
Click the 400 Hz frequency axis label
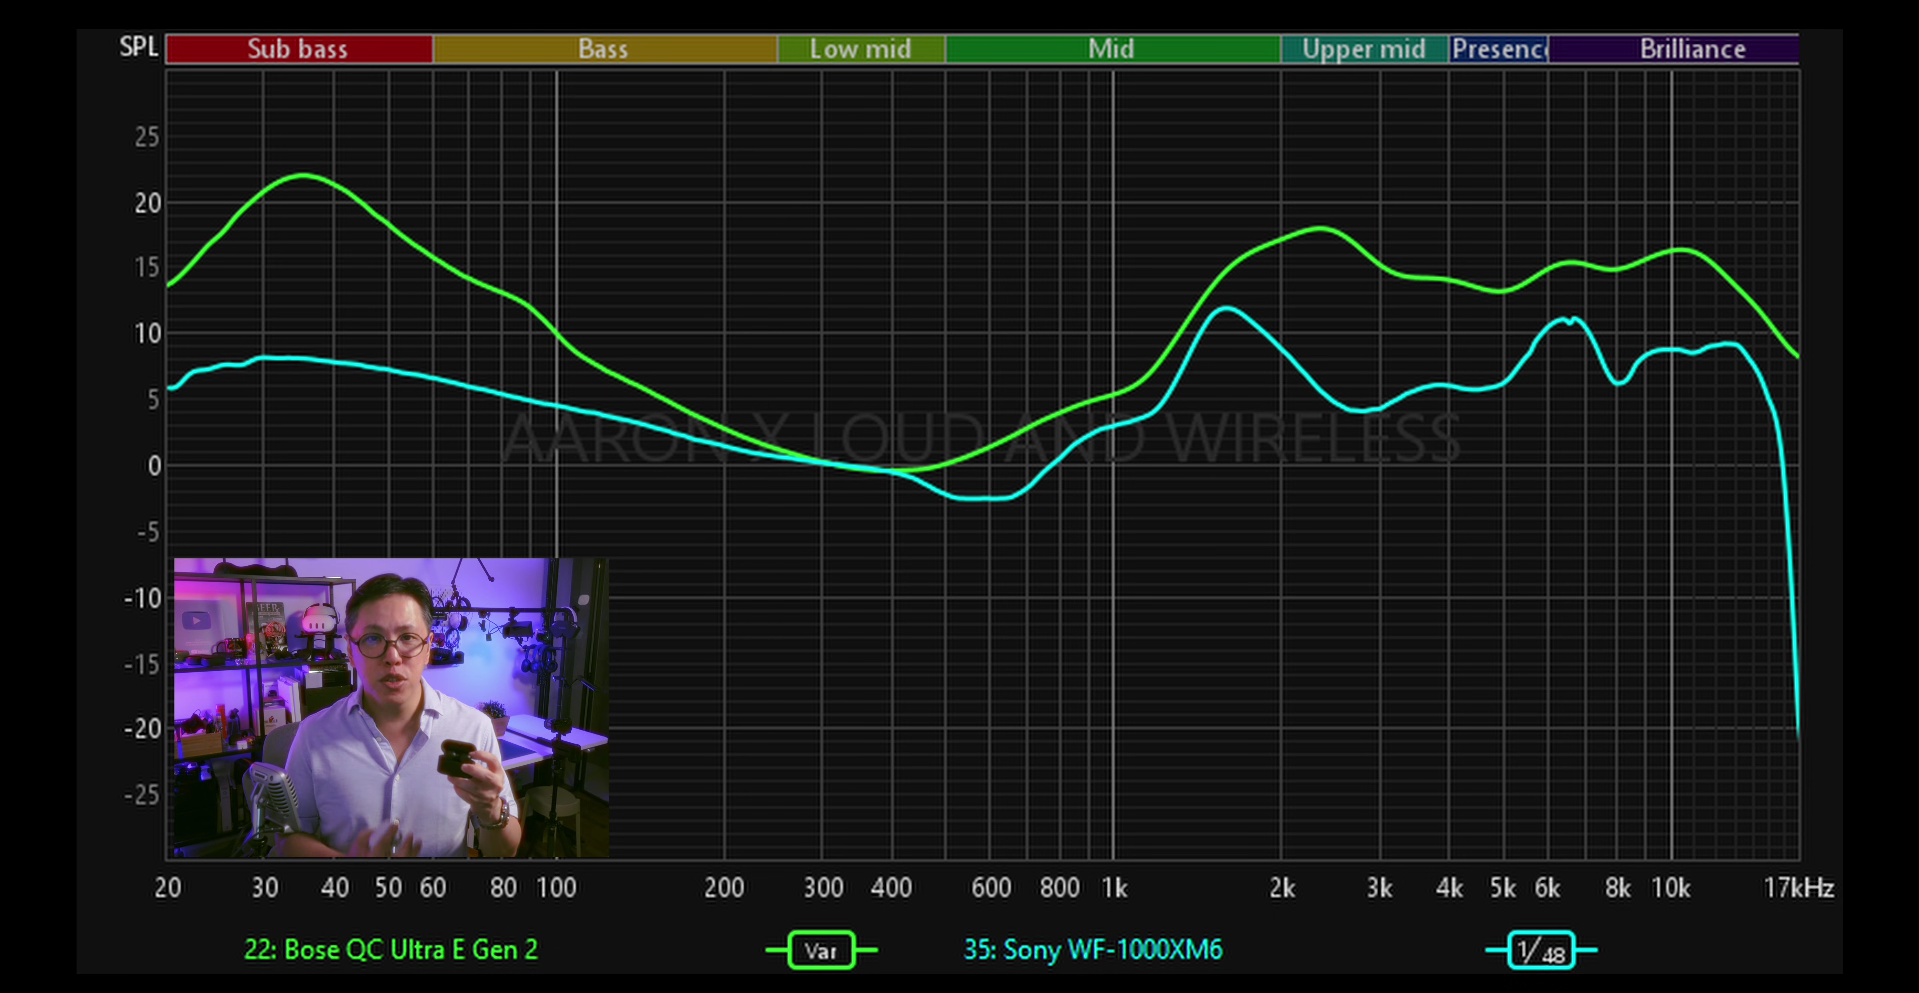pos(891,888)
